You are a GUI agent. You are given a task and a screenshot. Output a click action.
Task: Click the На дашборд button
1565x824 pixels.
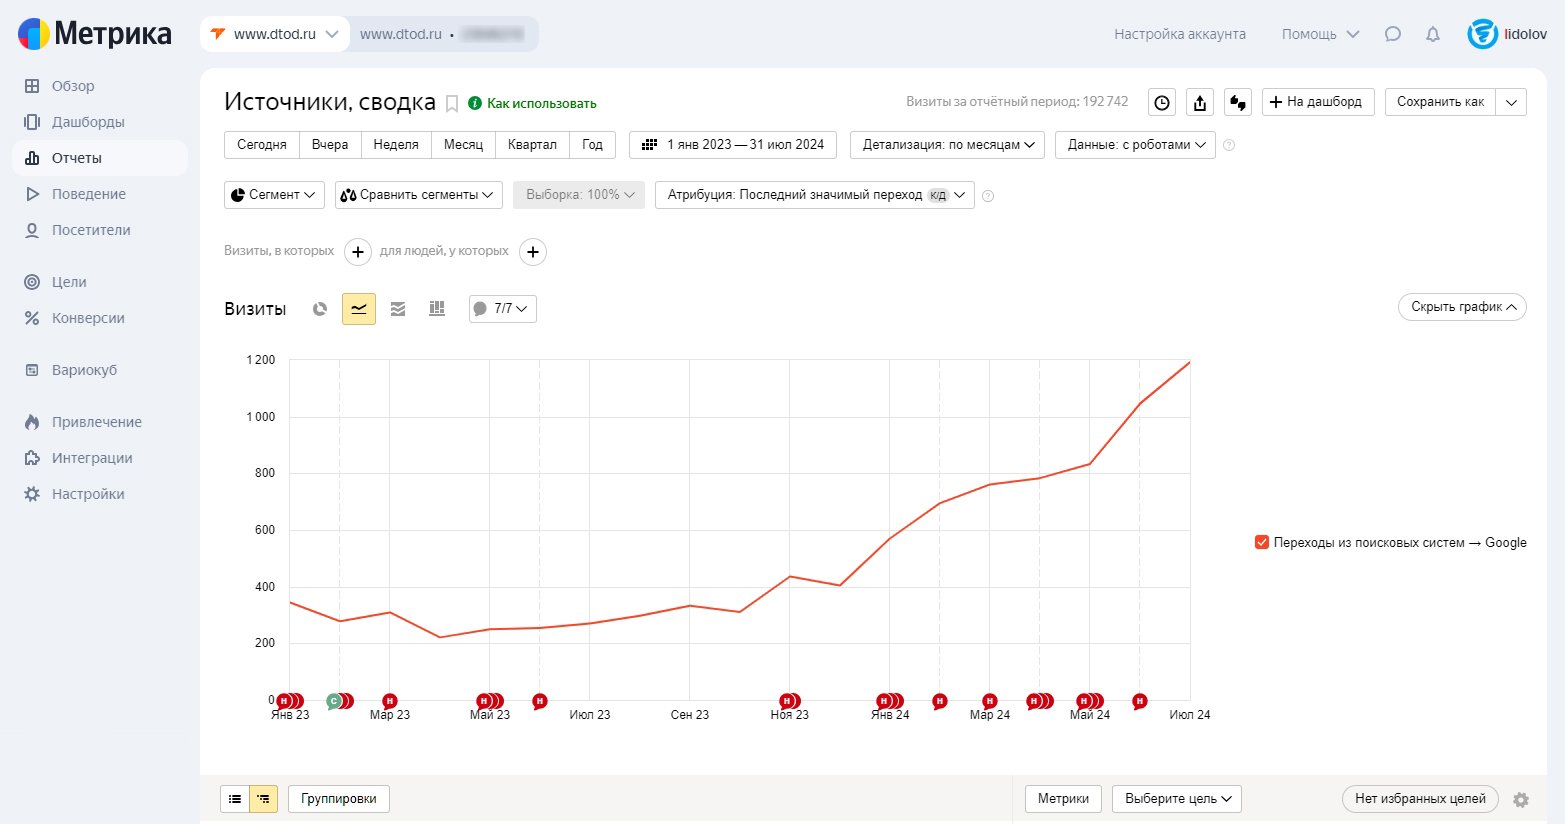coord(1318,102)
